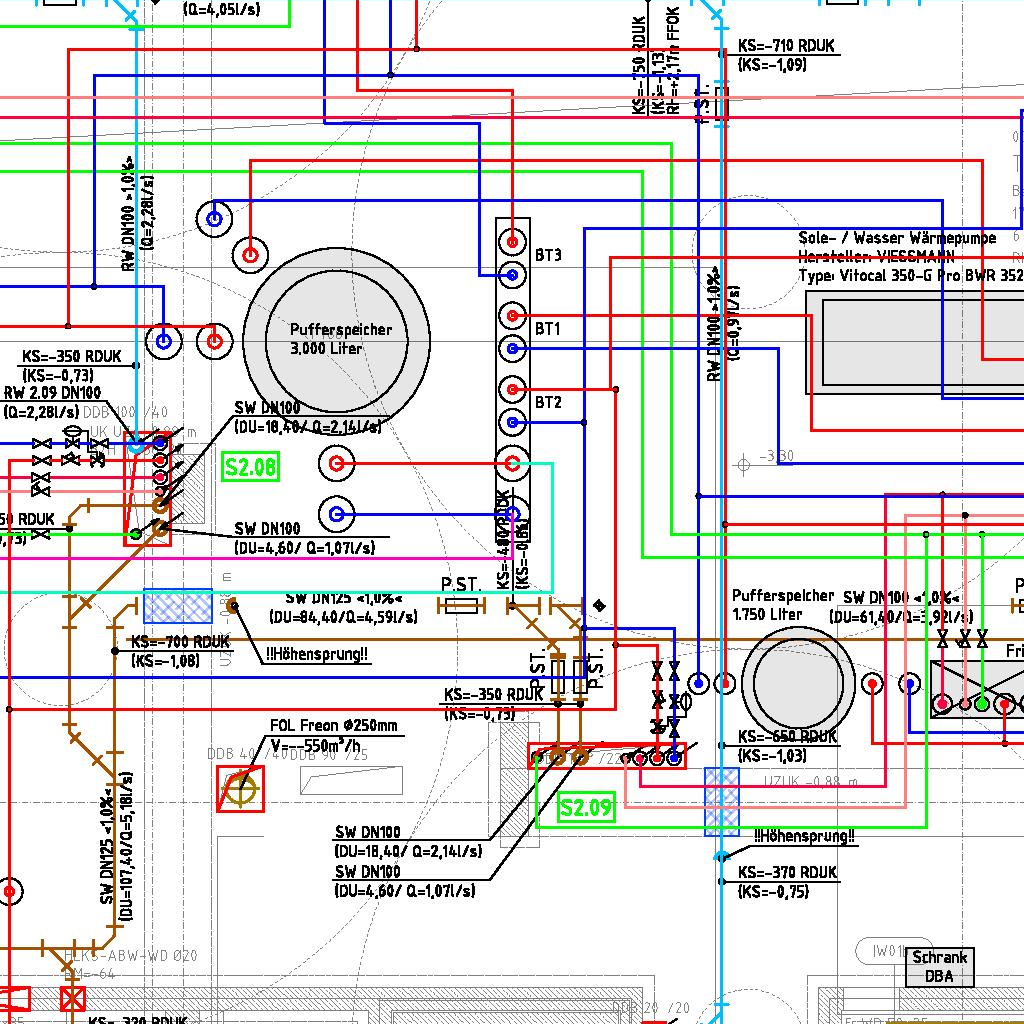Select blue hatched box below KS=-650 label

click(x=722, y=800)
